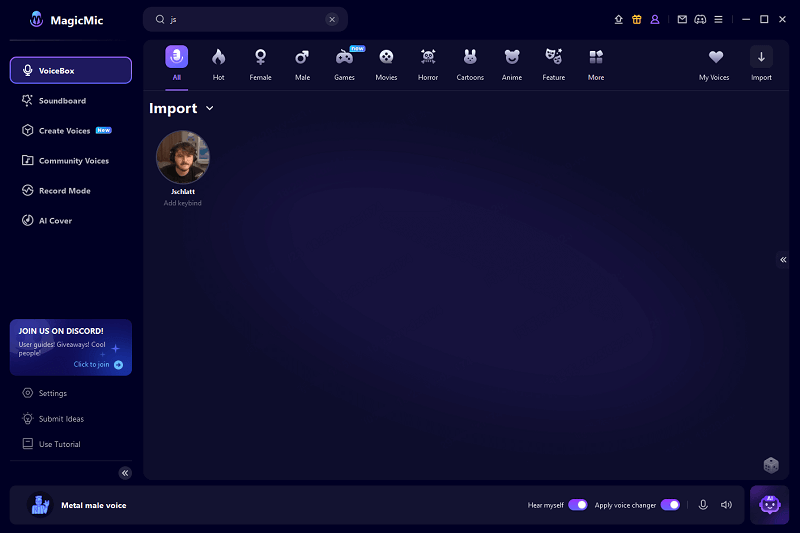This screenshot has width=800, height=533.
Task: Click the upload/share icon in title bar
Action: (618, 19)
